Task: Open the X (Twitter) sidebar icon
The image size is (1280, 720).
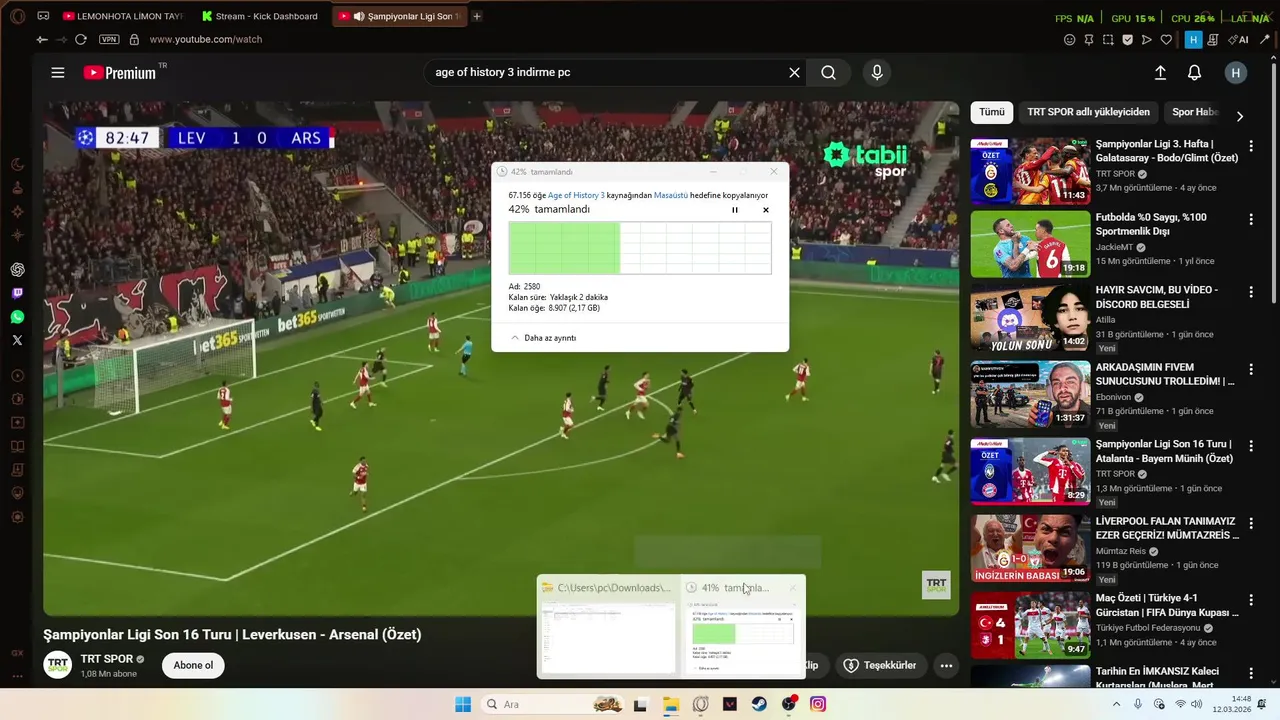Action: (x=17, y=340)
